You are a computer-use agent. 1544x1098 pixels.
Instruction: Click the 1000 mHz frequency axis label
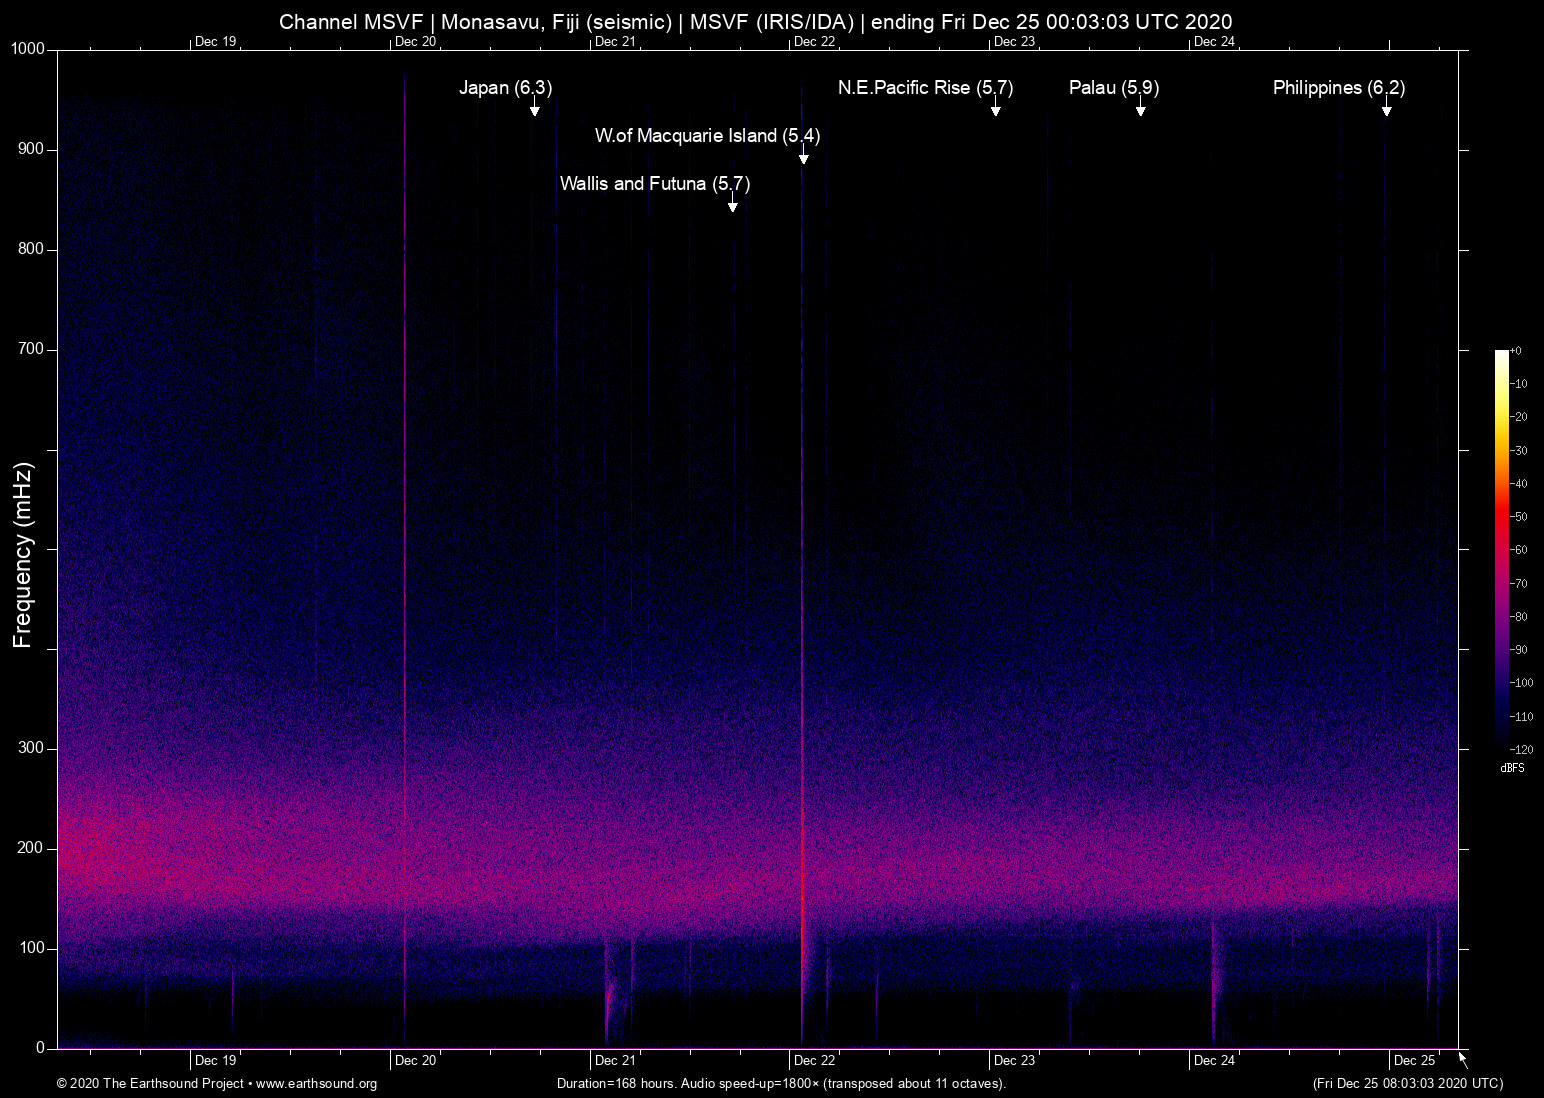27,49
